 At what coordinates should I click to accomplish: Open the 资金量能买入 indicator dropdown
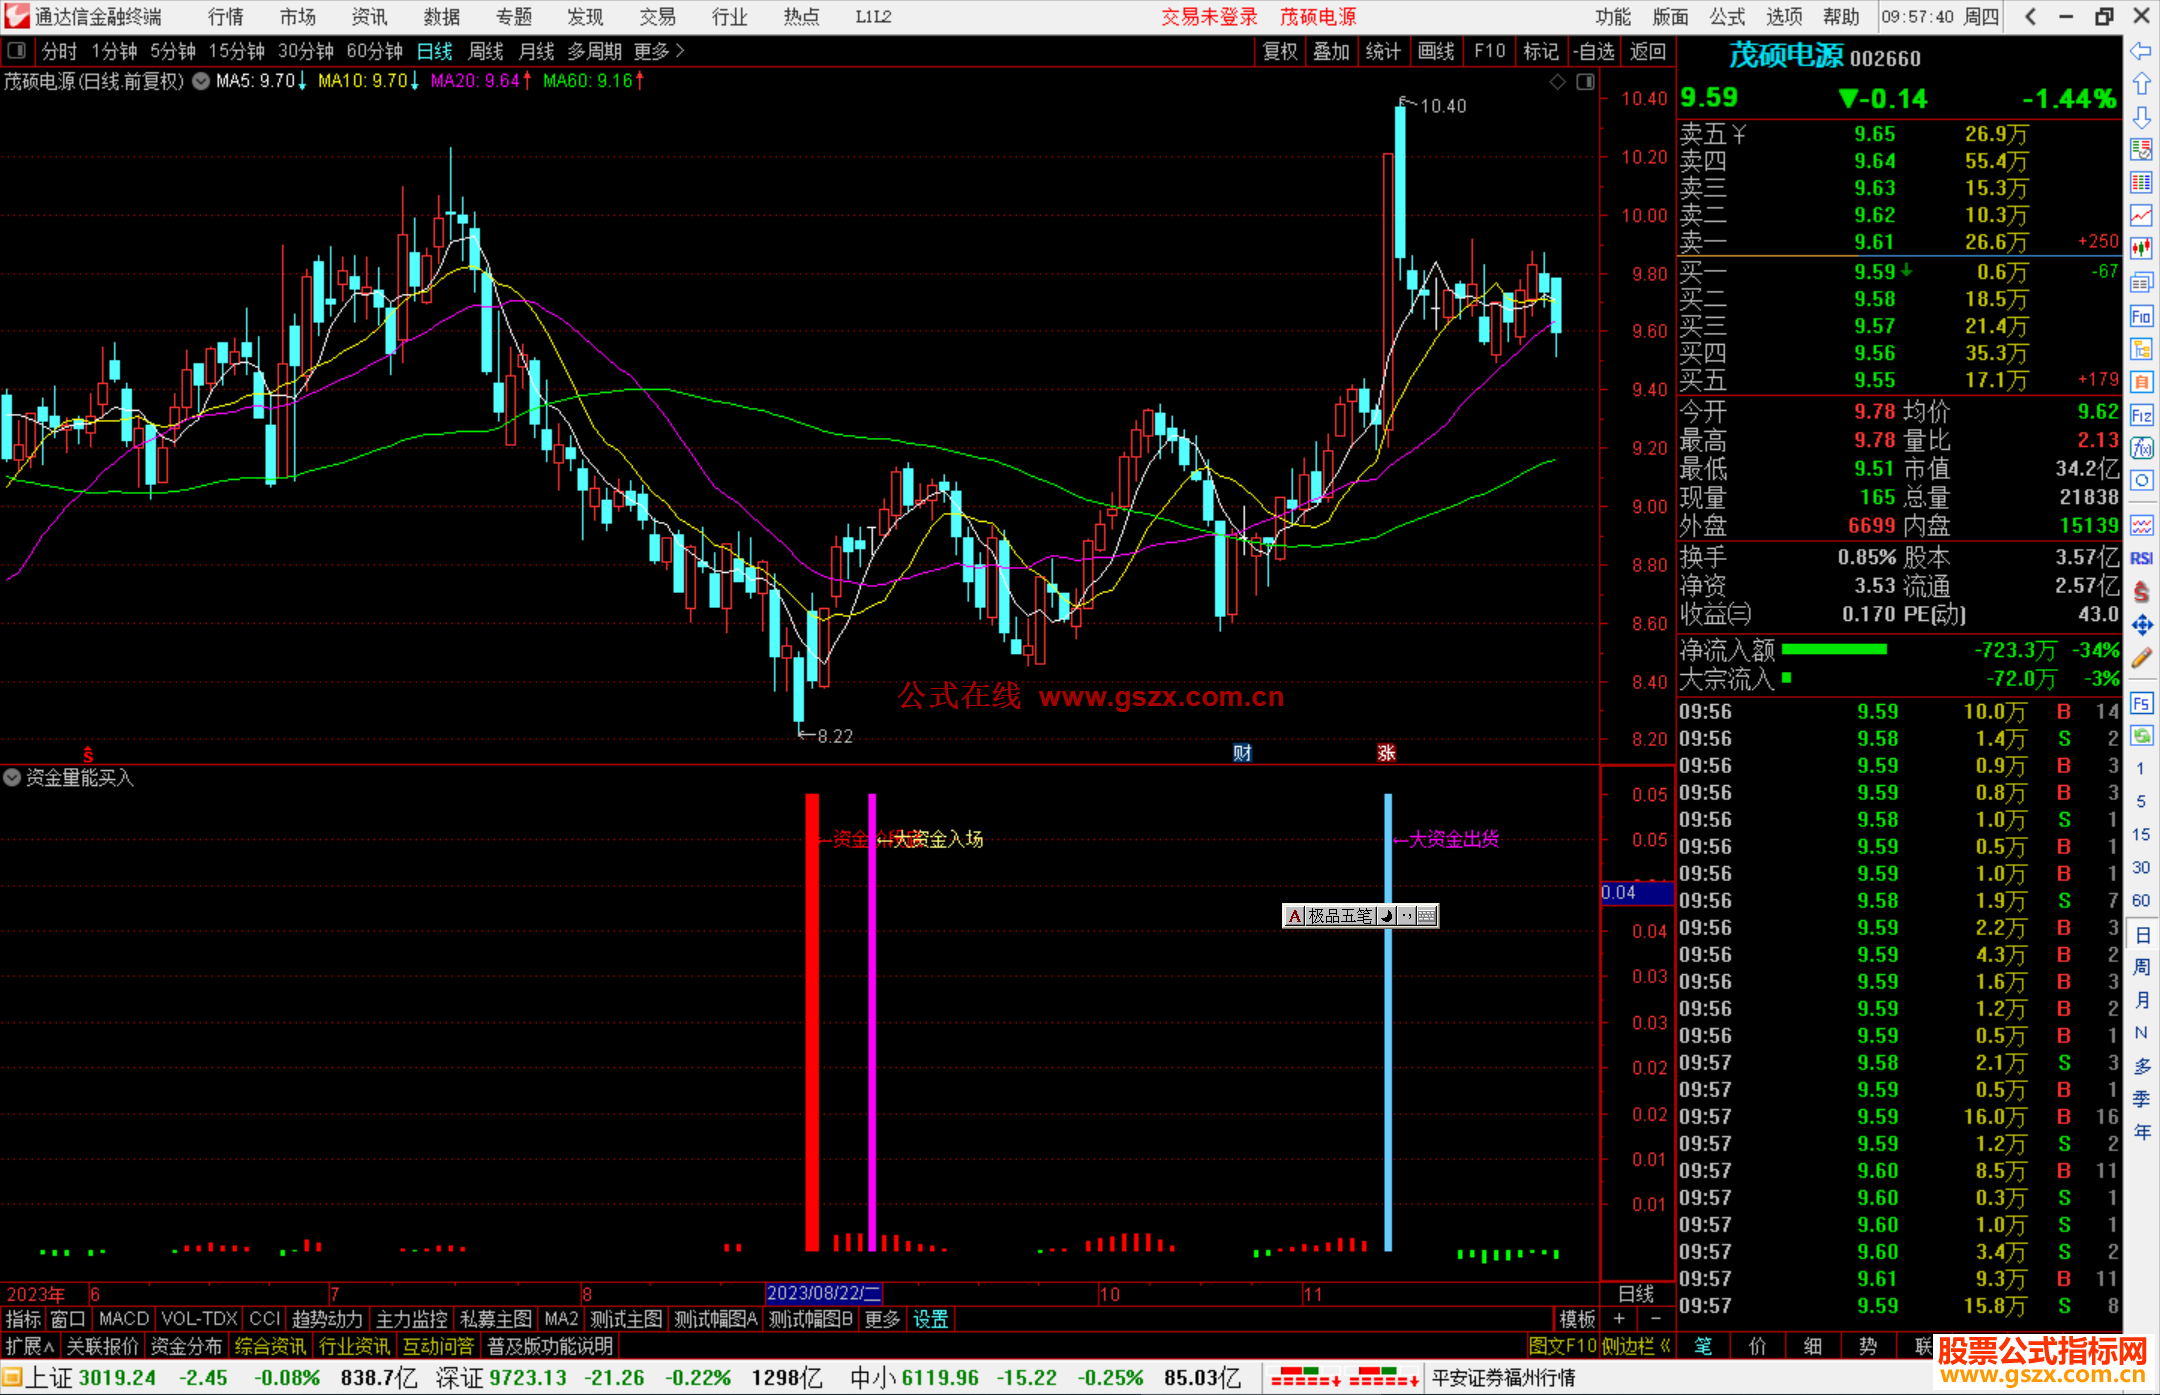tap(12, 777)
